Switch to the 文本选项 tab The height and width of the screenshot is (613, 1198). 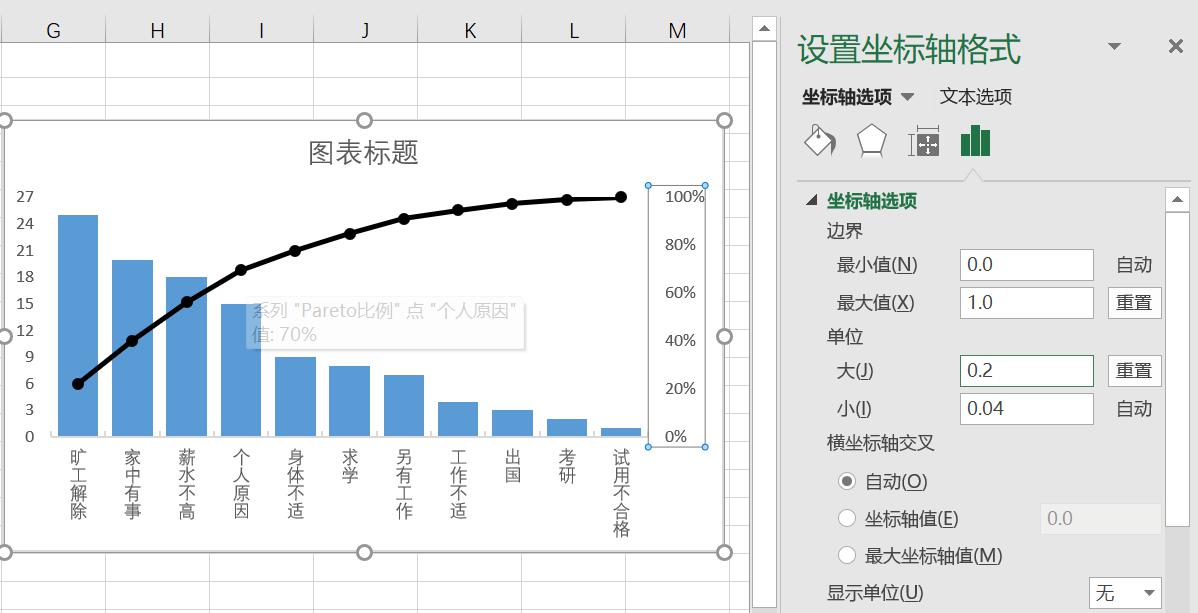click(976, 97)
